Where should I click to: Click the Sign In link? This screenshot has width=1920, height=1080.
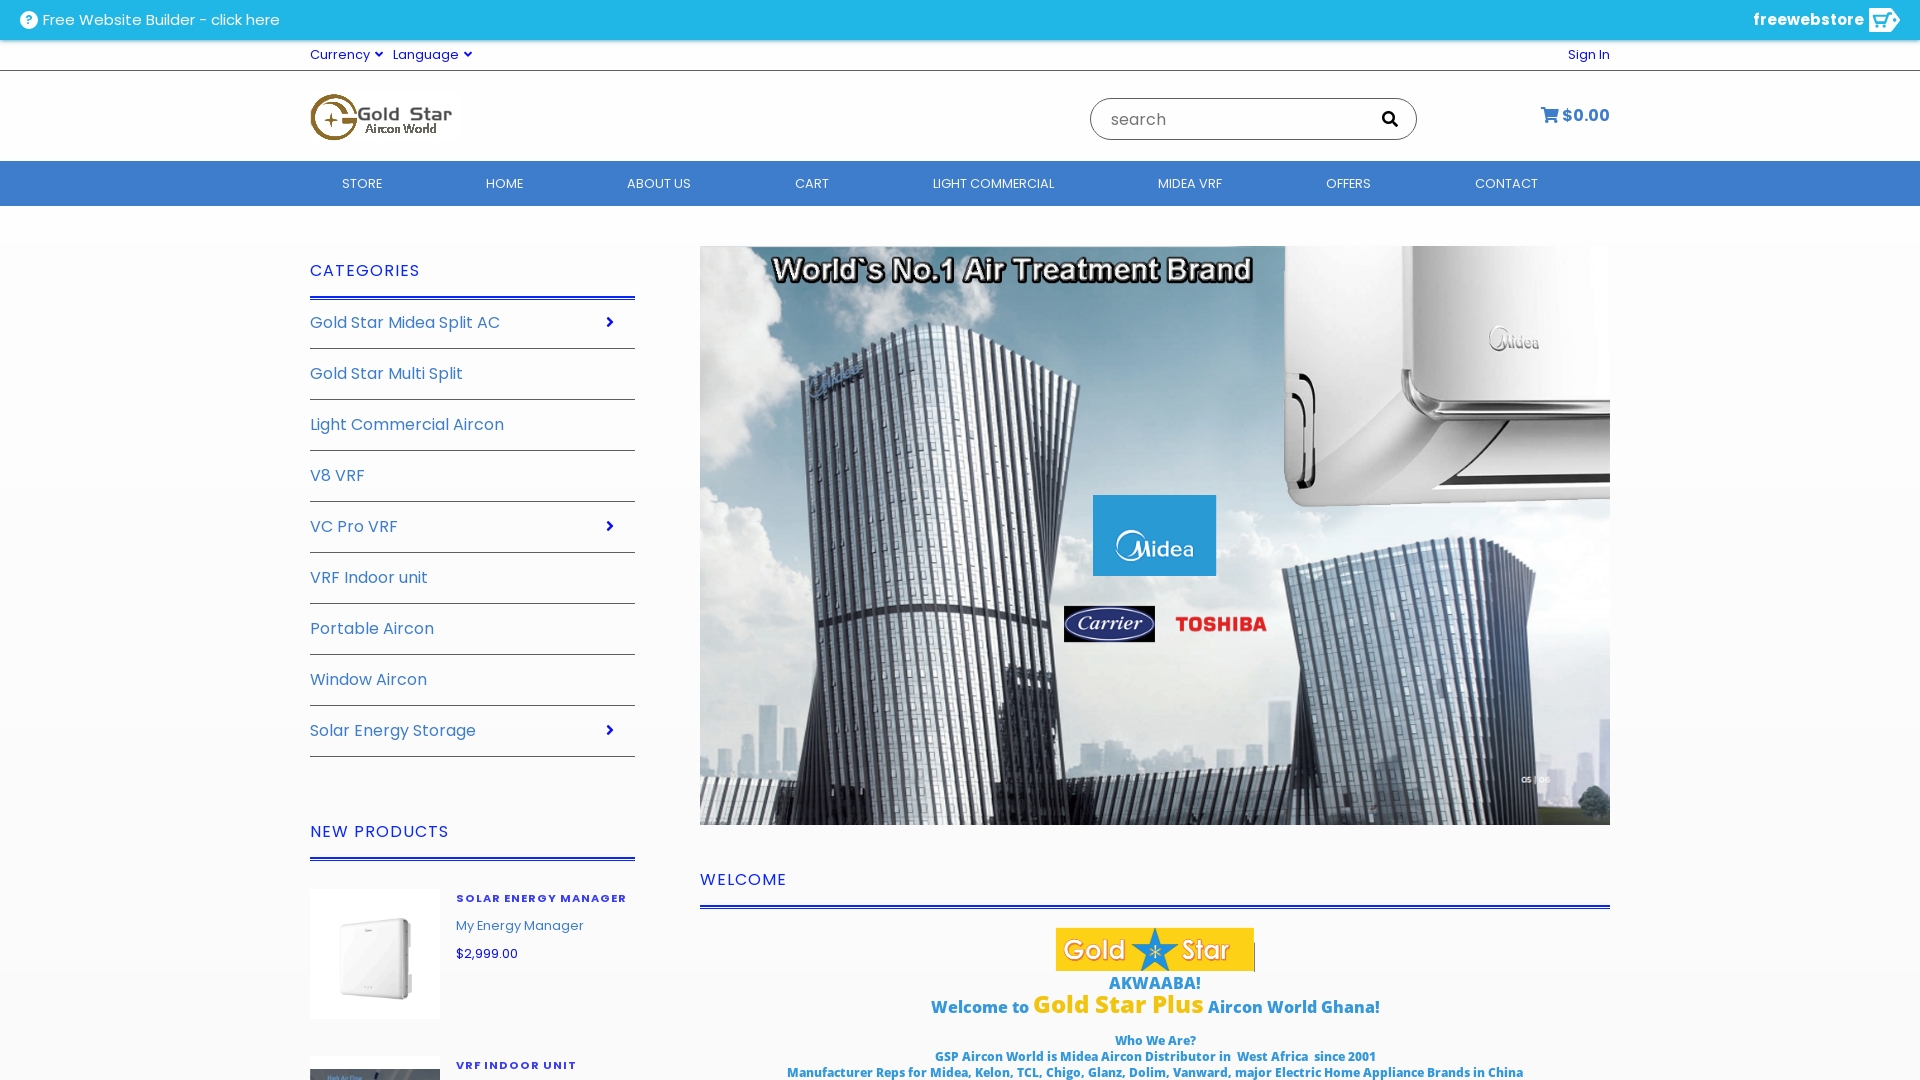click(1588, 55)
